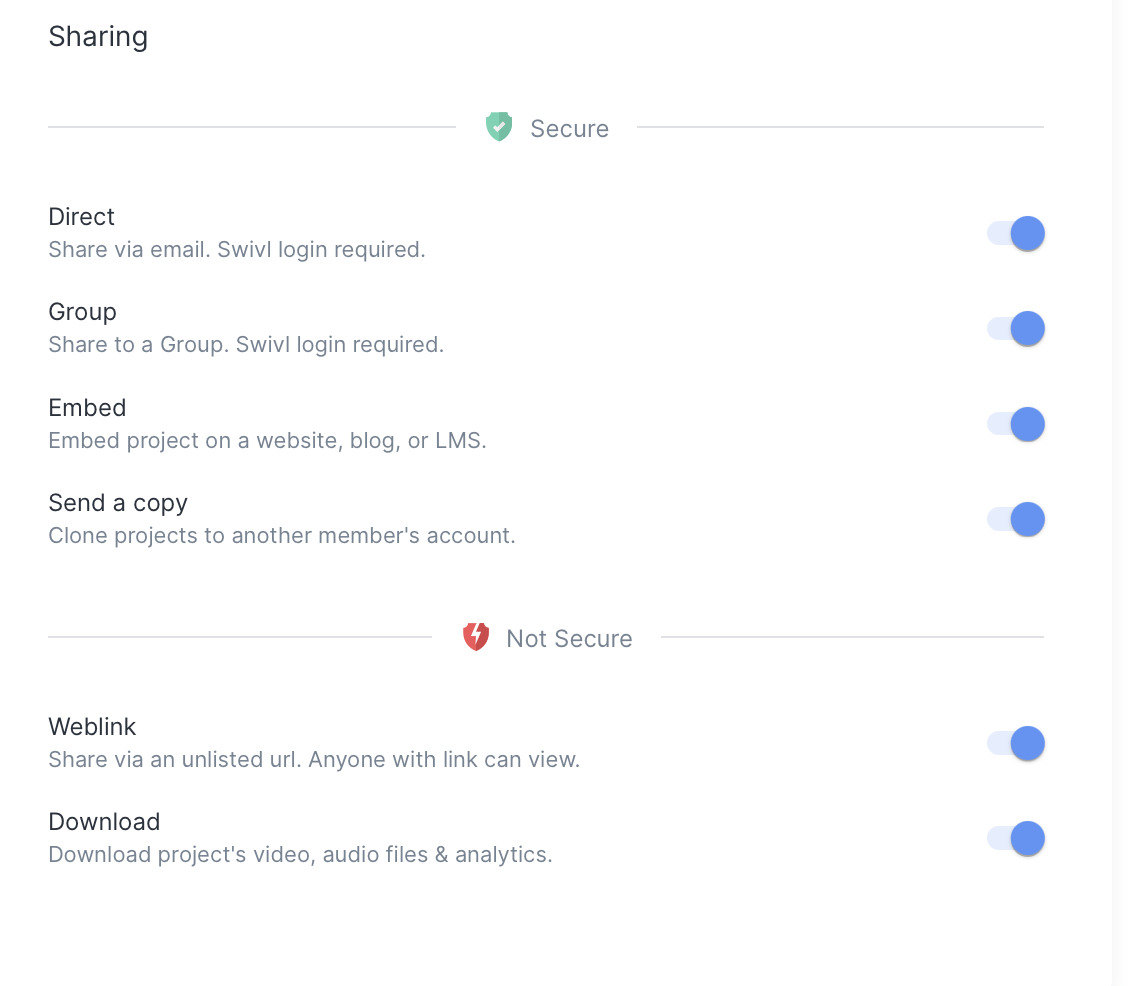Disable the Direct sharing toggle
This screenshot has width=1128, height=986.
1016,234
